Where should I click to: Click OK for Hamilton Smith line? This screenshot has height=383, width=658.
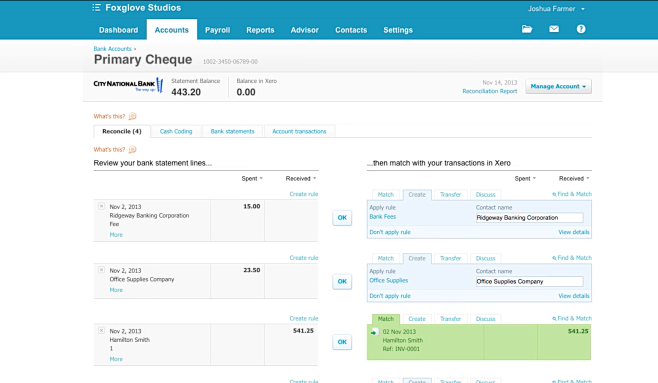342,342
